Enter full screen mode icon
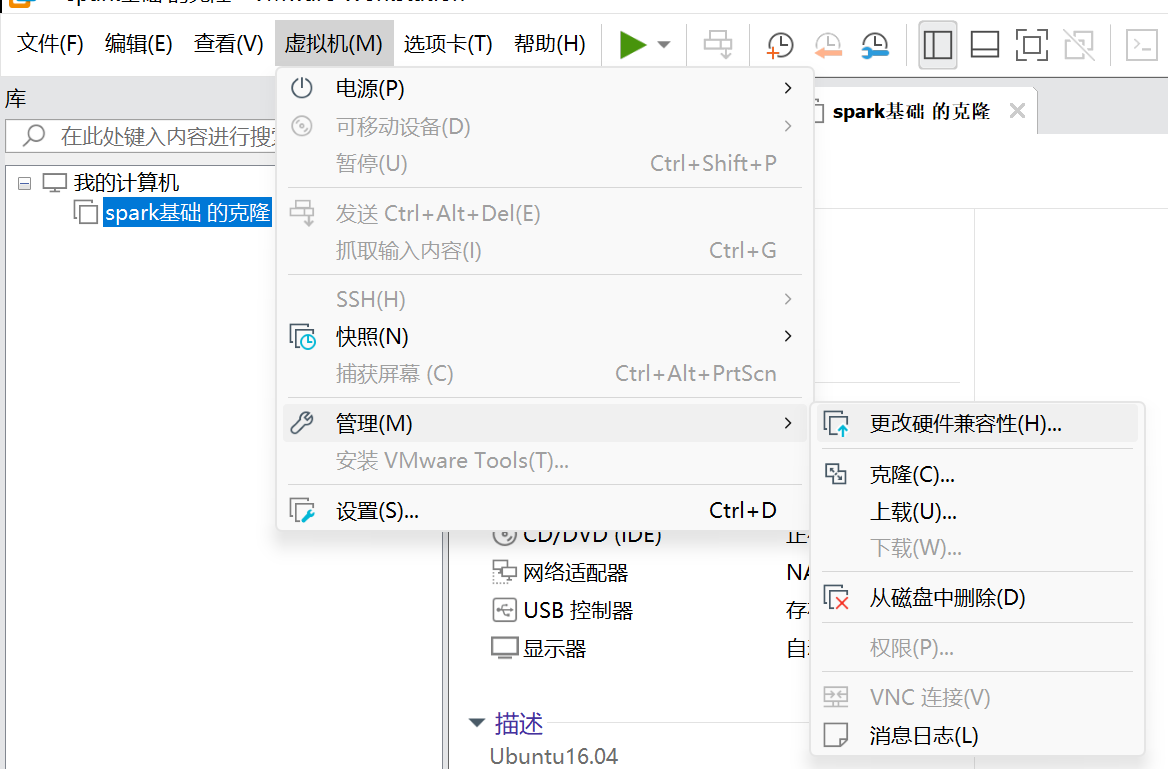The width and height of the screenshot is (1168, 769). (1032, 45)
